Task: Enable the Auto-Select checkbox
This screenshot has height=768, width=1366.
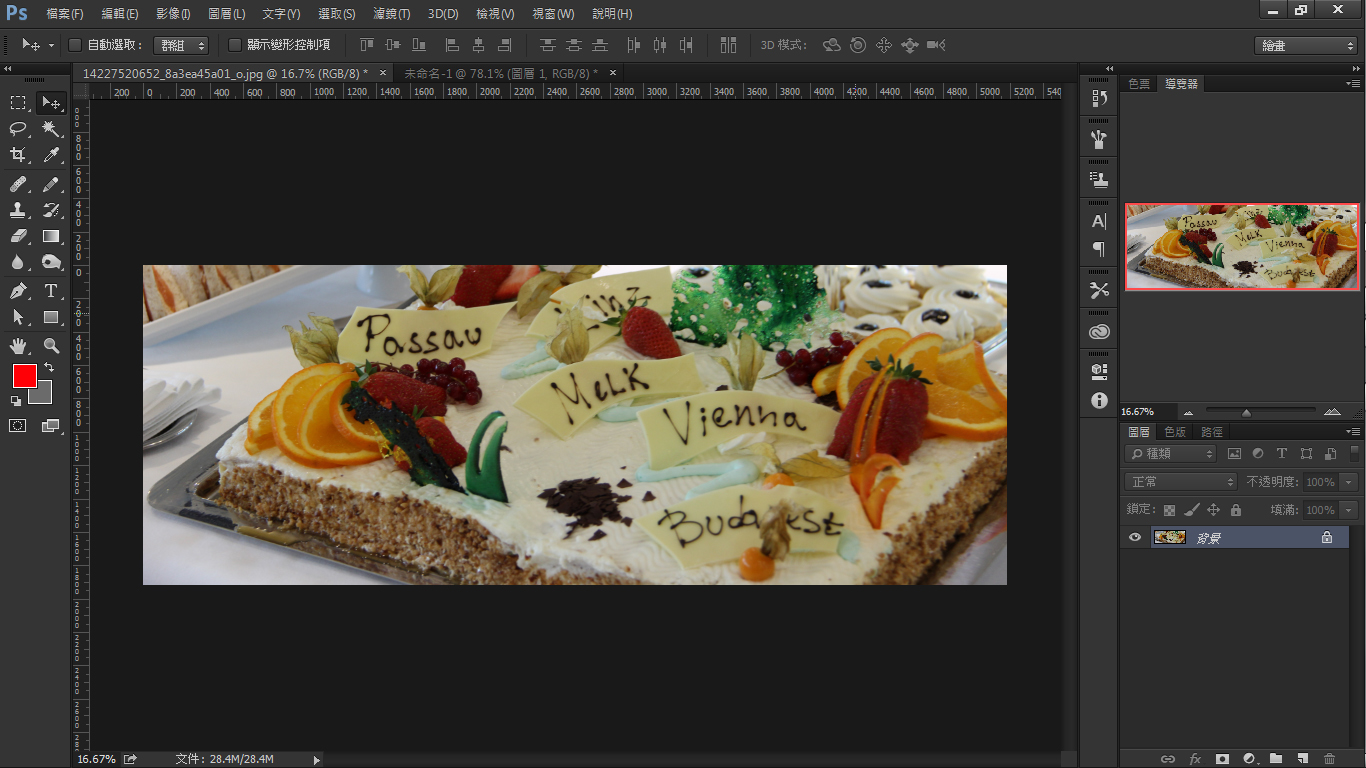Action: click(74, 45)
